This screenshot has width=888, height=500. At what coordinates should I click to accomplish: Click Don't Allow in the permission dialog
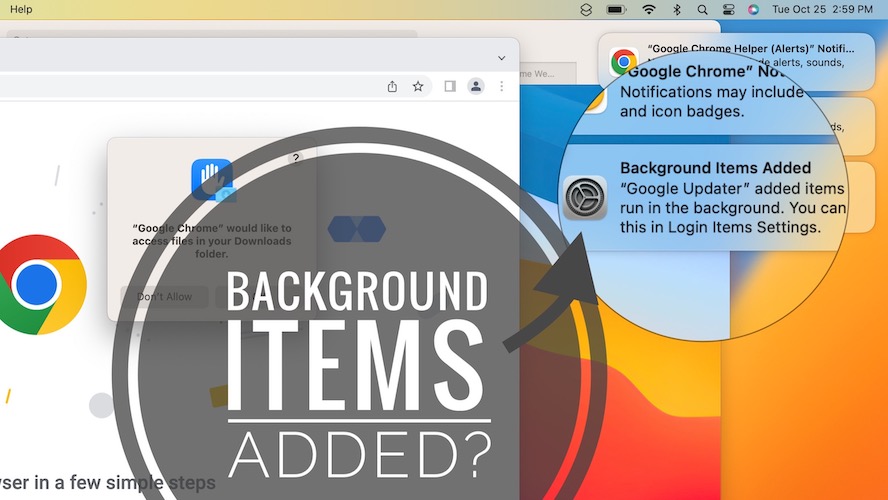(x=164, y=297)
